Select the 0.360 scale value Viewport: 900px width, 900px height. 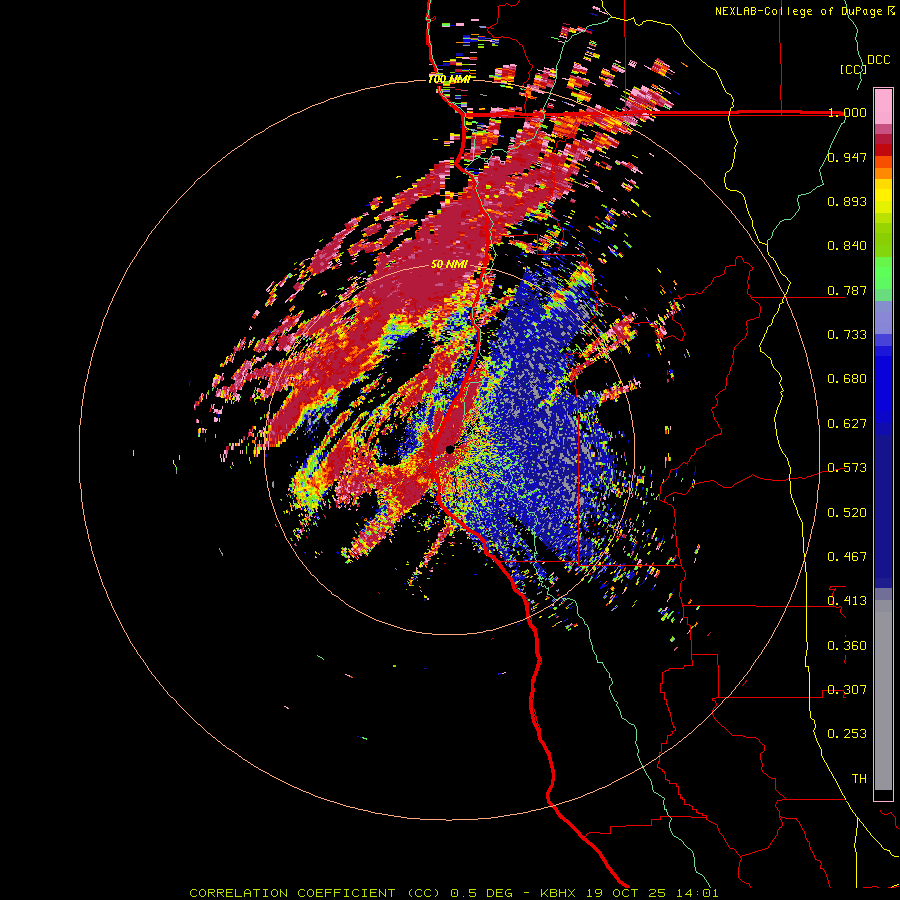pos(847,646)
